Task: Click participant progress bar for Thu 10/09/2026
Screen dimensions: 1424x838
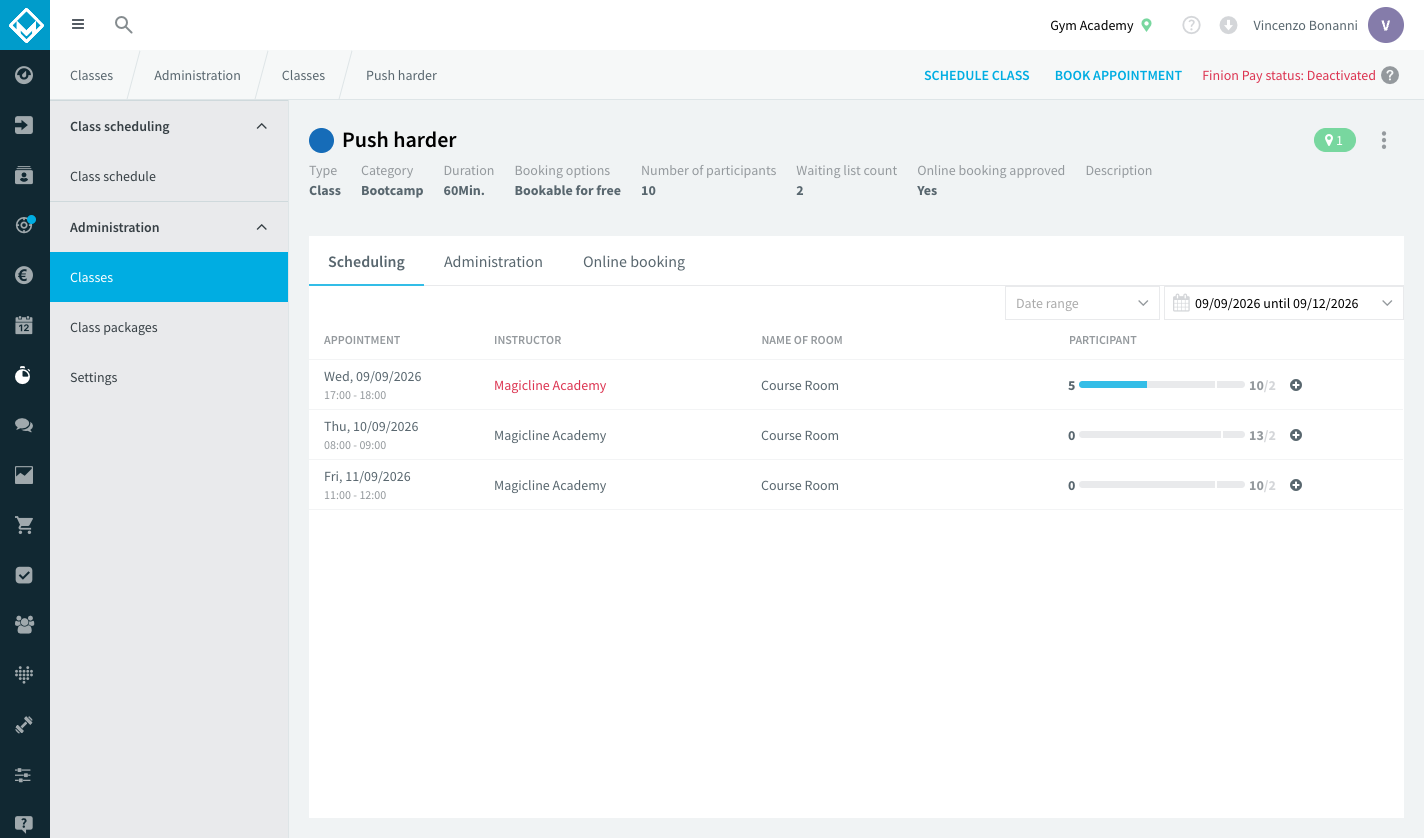Action: [1162, 435]
